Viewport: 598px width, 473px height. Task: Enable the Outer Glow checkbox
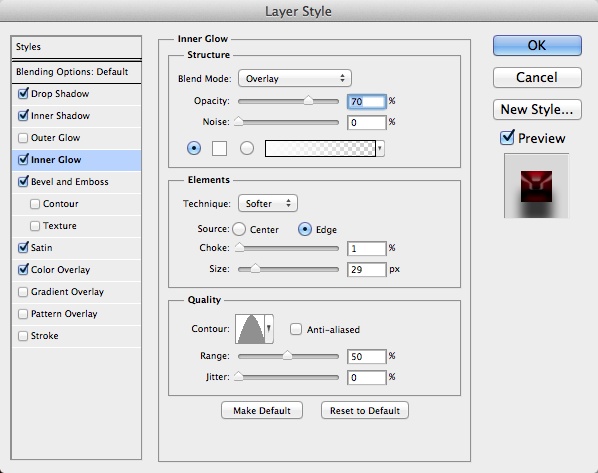[23, 138]
